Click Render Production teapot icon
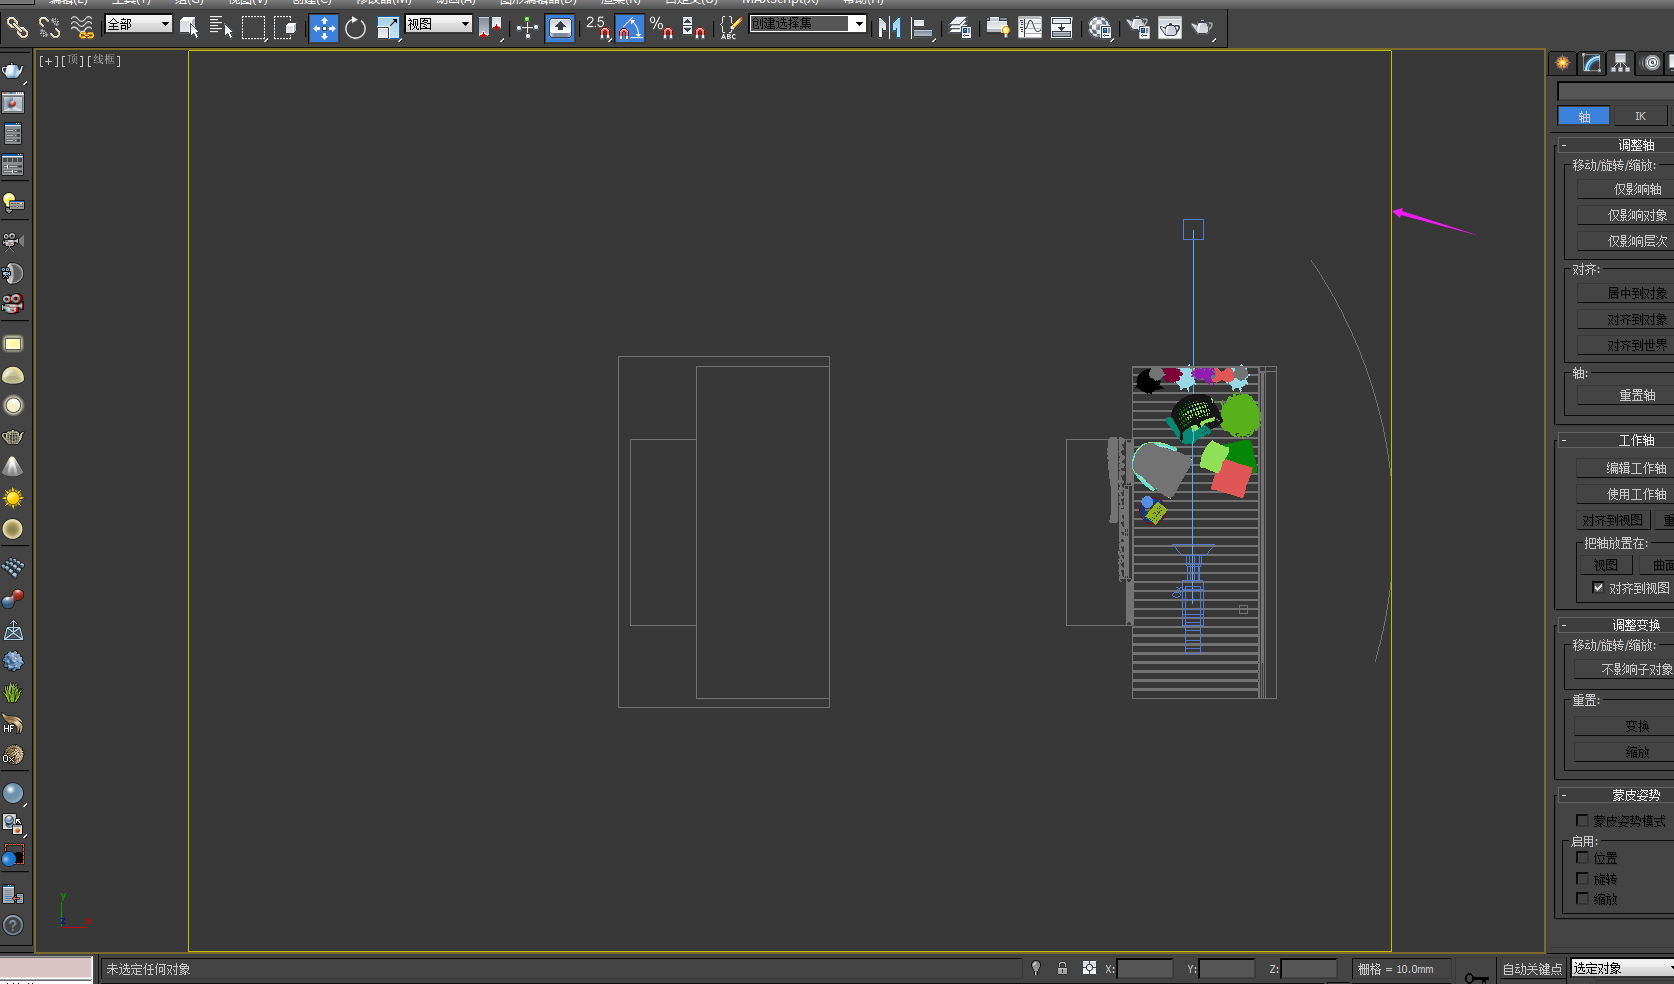1674x984 pixels. (x=1203, y=27)
